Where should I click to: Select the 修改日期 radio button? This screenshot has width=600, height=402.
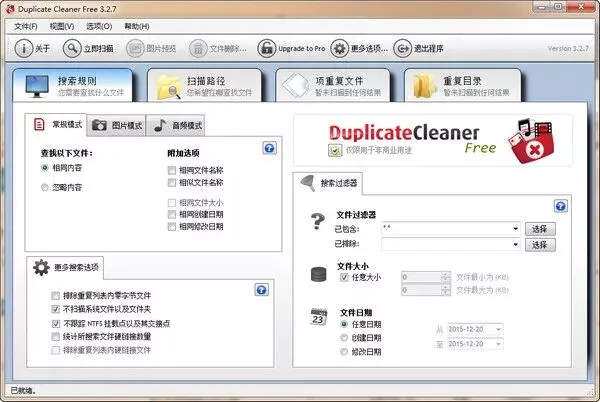[x=344, y=352]
